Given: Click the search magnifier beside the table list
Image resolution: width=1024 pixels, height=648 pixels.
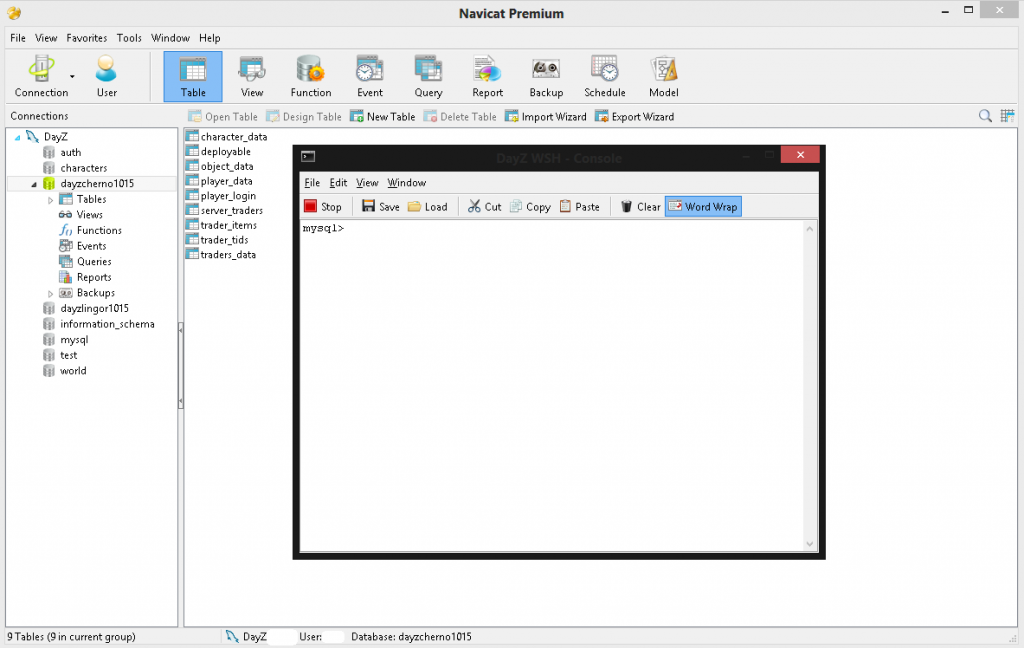Looking at the screenshot, I should pos(985,115).
